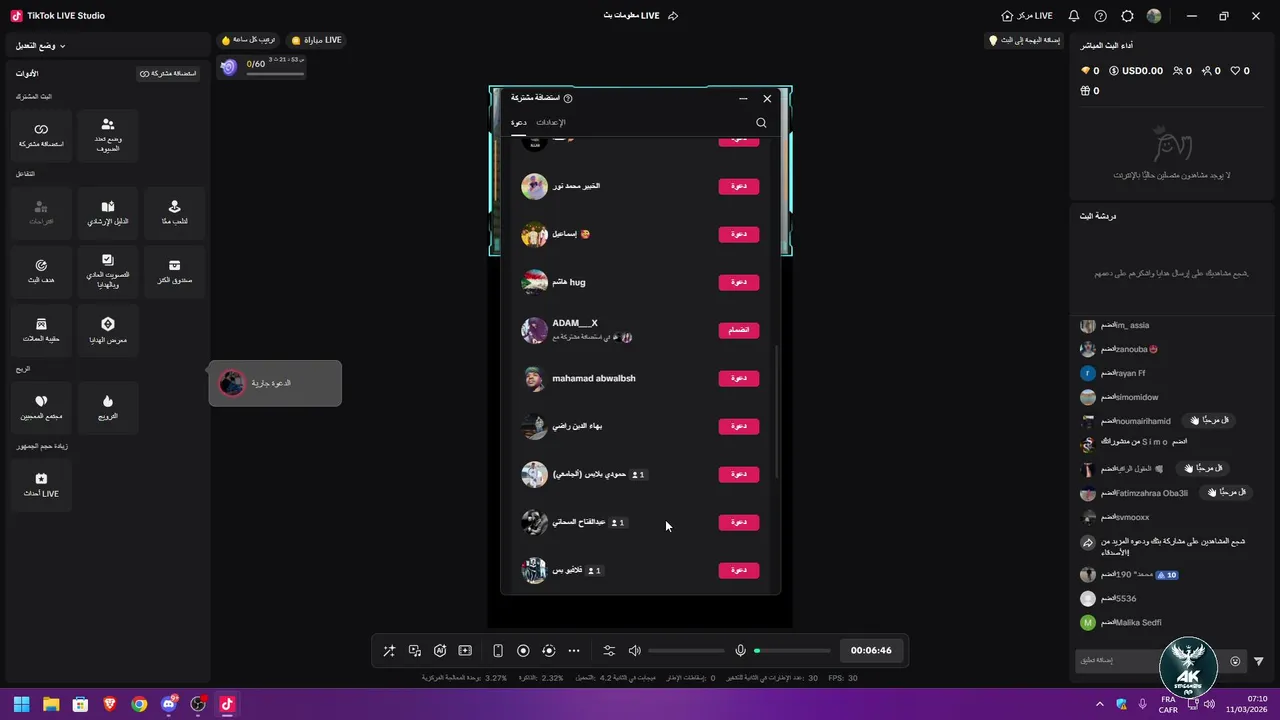Open the Play Together (للعب معًا) tile
Image resolution: width=1280 pixels, height=720 pixels.
(174, 212)
